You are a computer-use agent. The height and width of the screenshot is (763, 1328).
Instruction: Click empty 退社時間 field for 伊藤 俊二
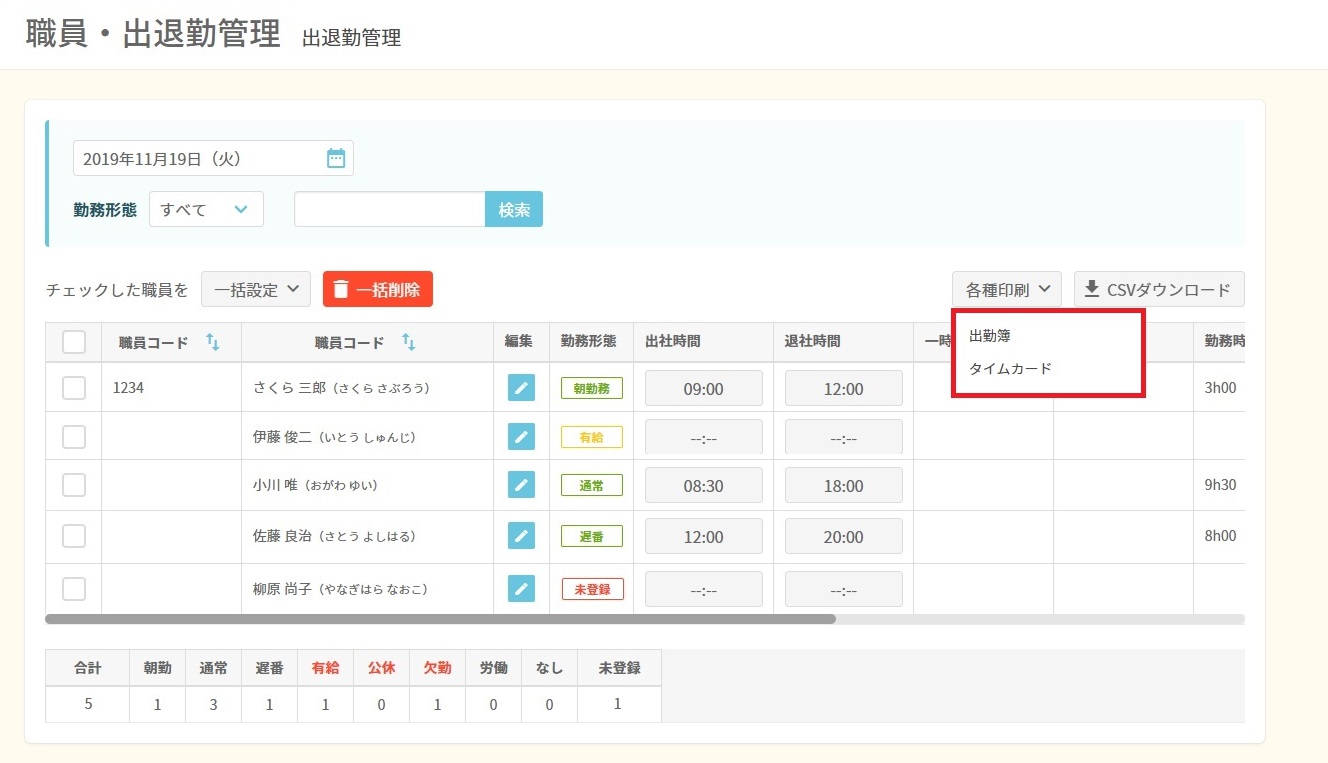pyautogui.click(x=844, y=437)
